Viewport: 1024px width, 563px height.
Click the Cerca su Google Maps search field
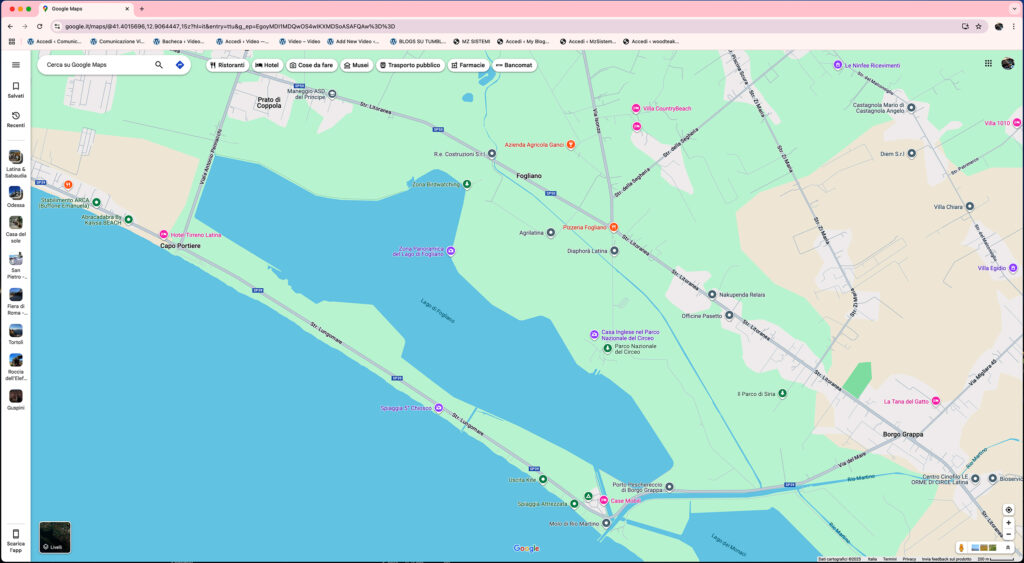click(x=98, y=65)
